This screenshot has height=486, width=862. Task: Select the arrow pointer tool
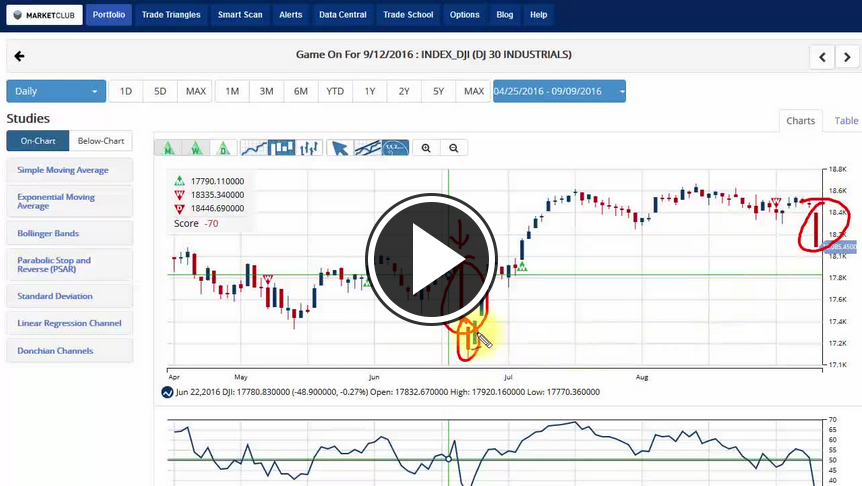click(340, 148)
